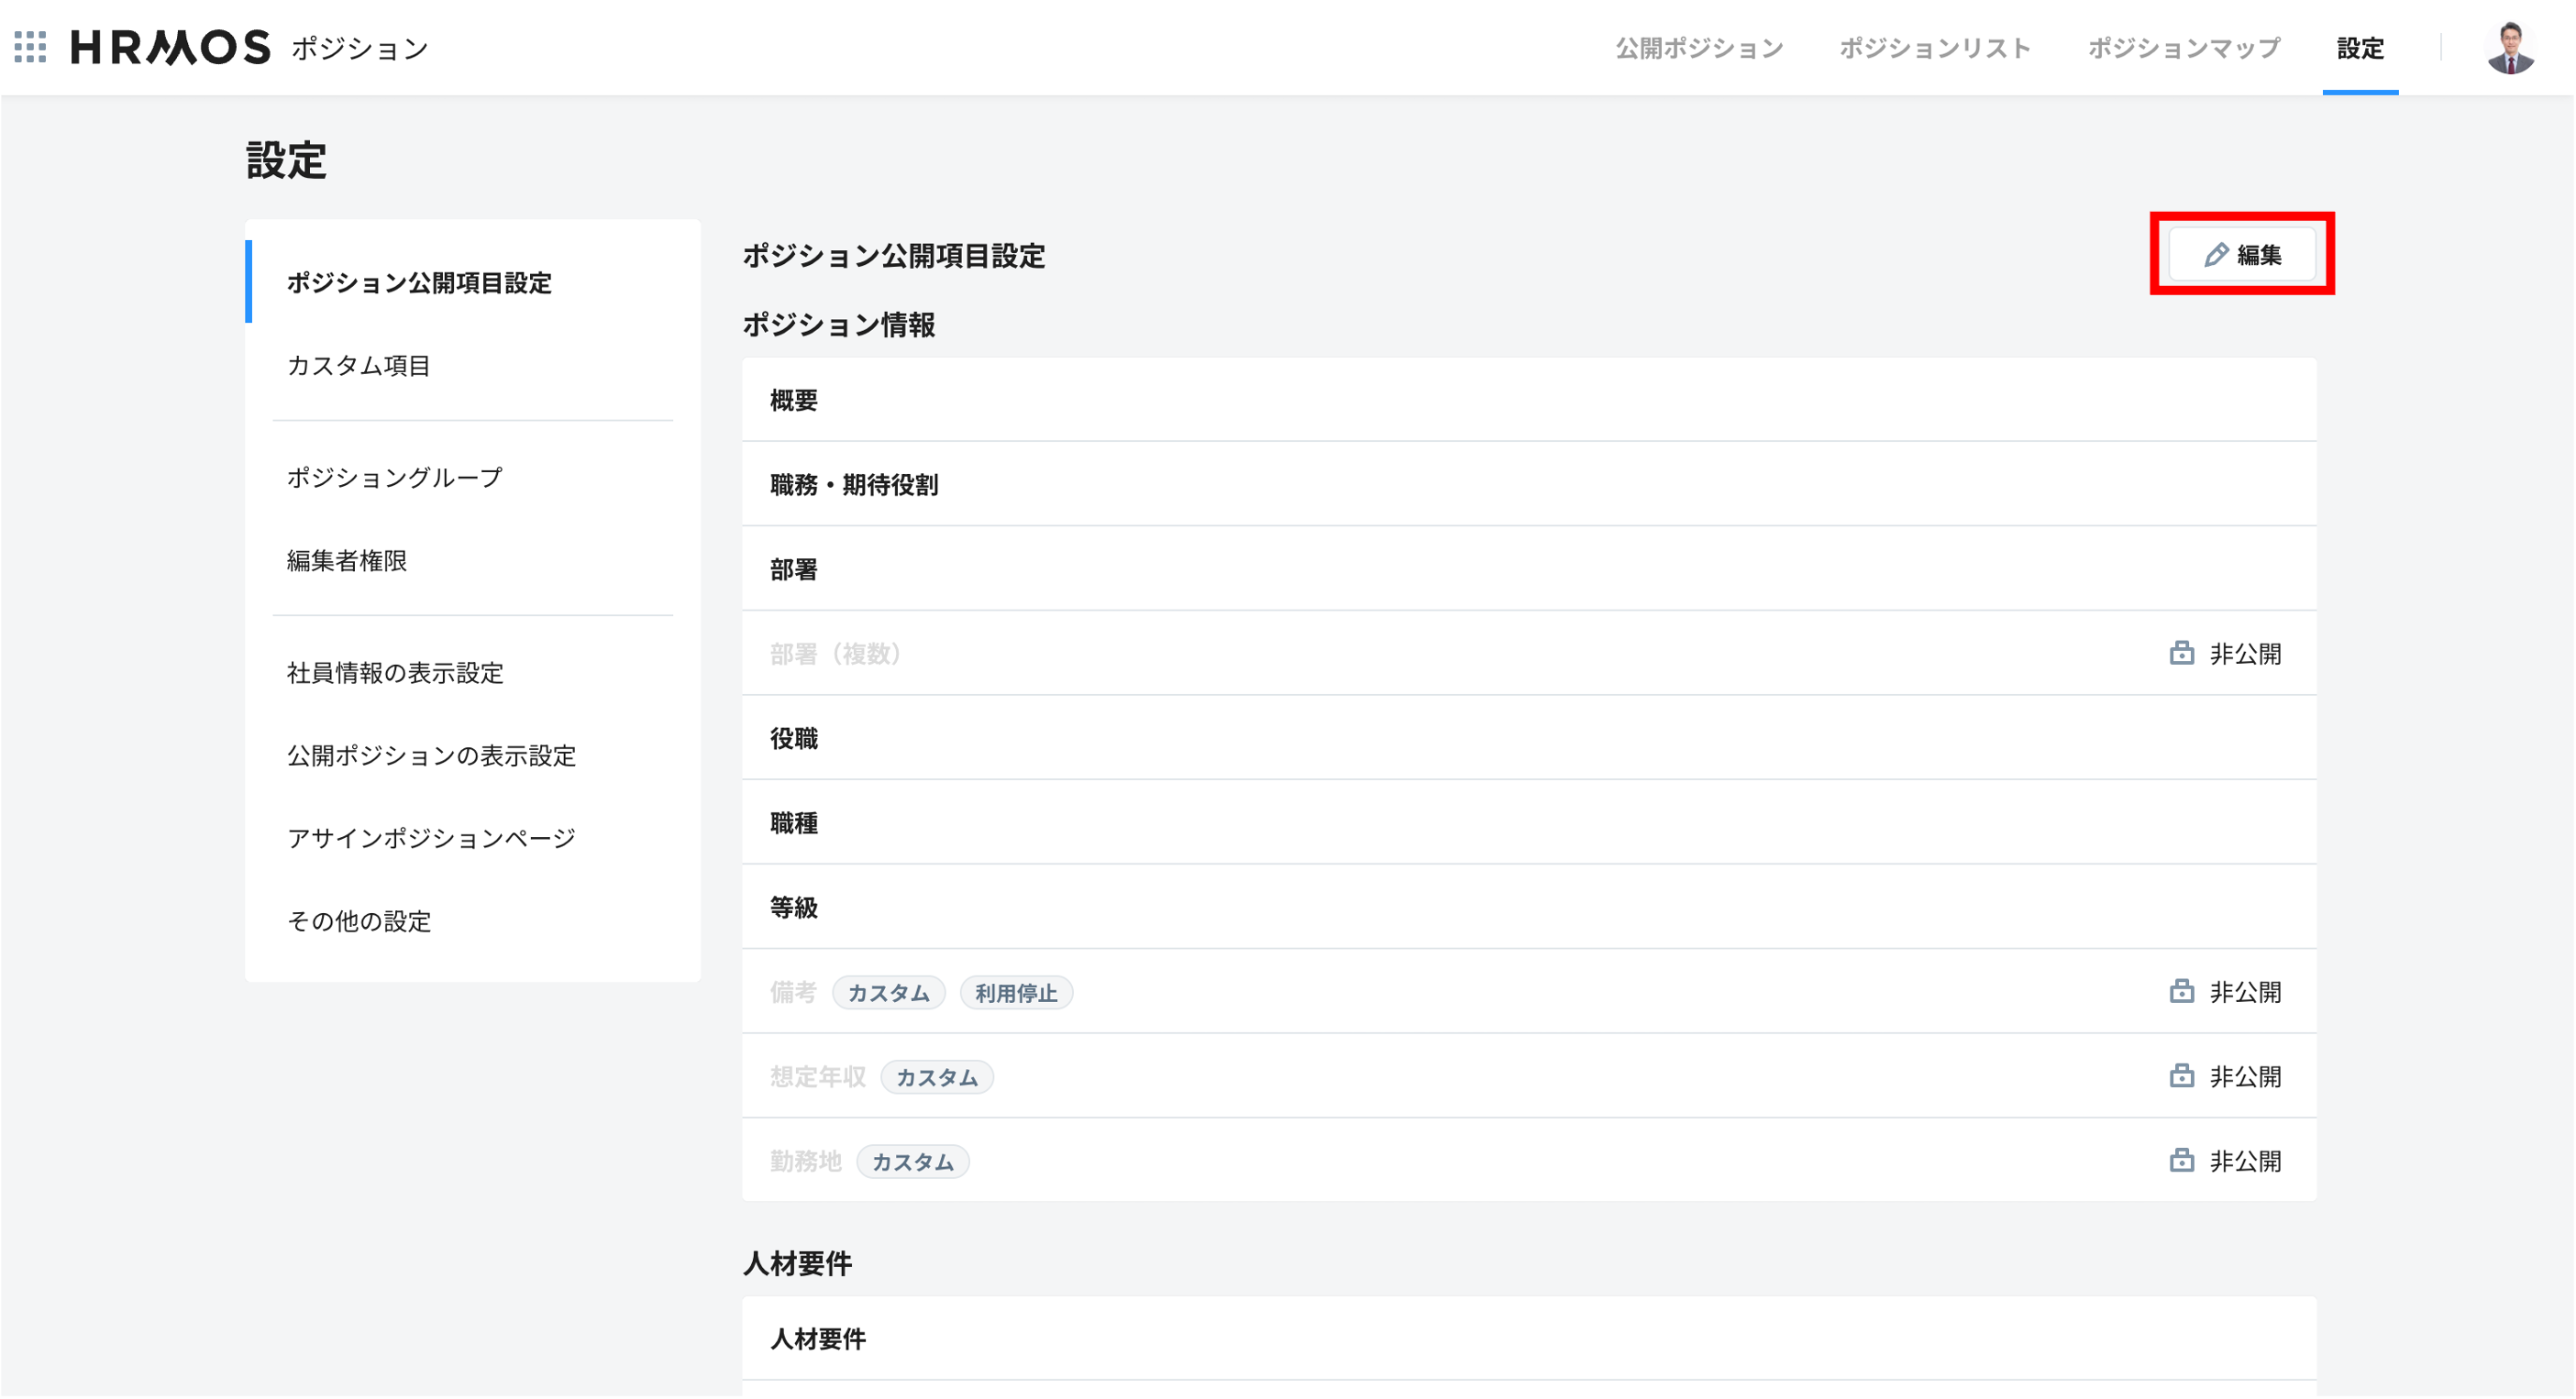Click the 等級 row
This screenshot has height=1399, width=2576.
pyautogui.click(x=1529, y=908)
